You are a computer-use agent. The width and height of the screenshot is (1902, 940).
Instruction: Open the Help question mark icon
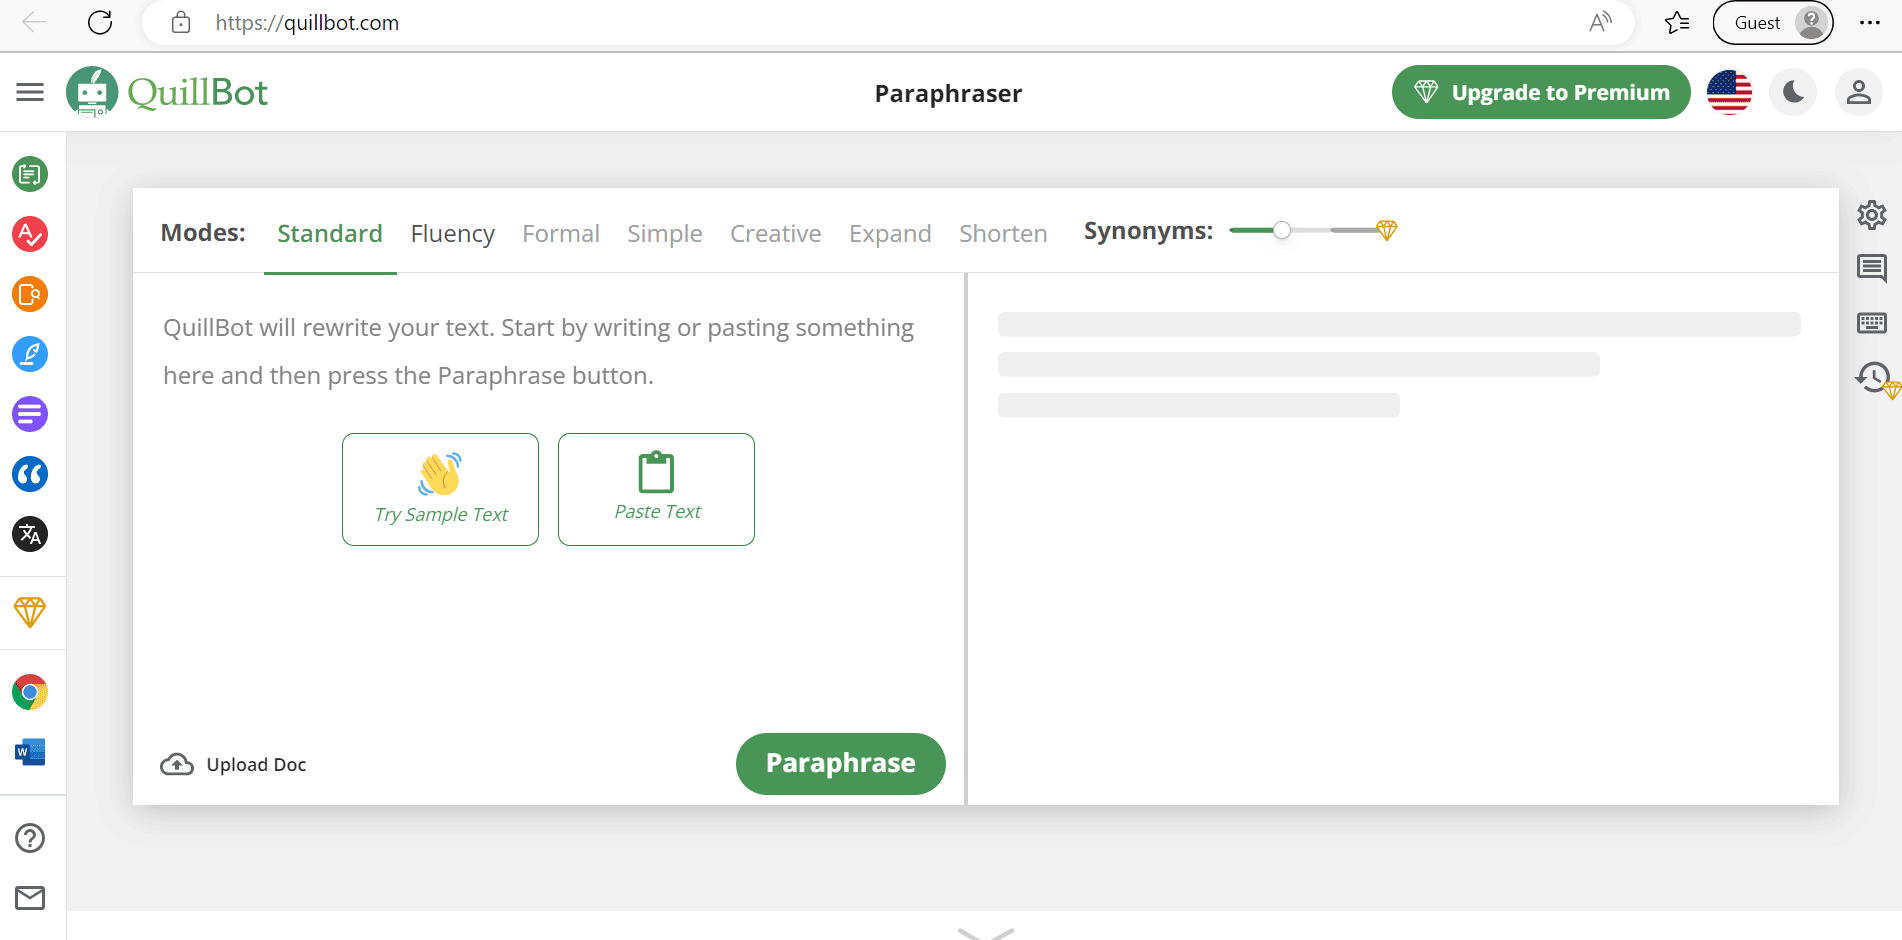point(30,838)
